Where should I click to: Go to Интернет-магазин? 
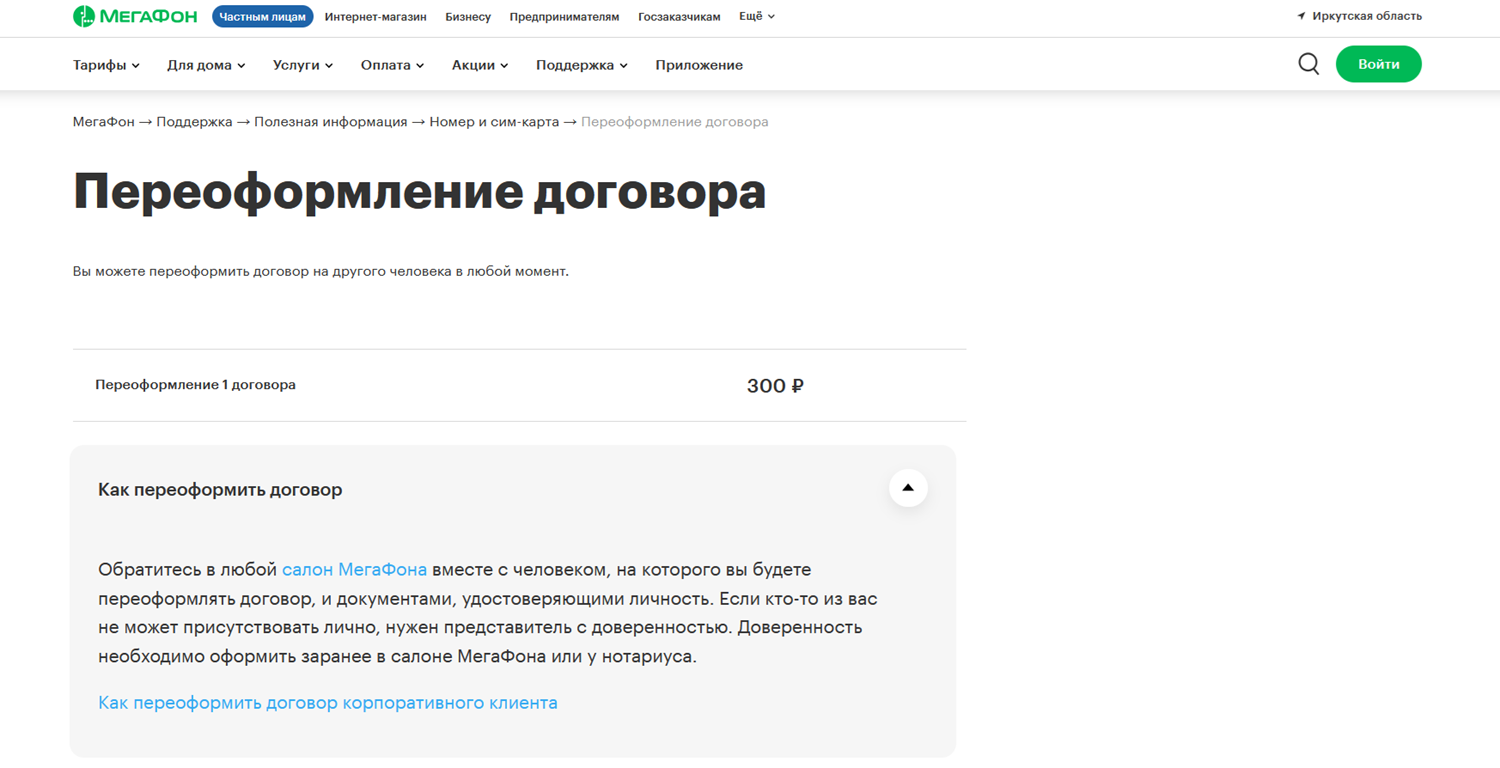[376, 17]
